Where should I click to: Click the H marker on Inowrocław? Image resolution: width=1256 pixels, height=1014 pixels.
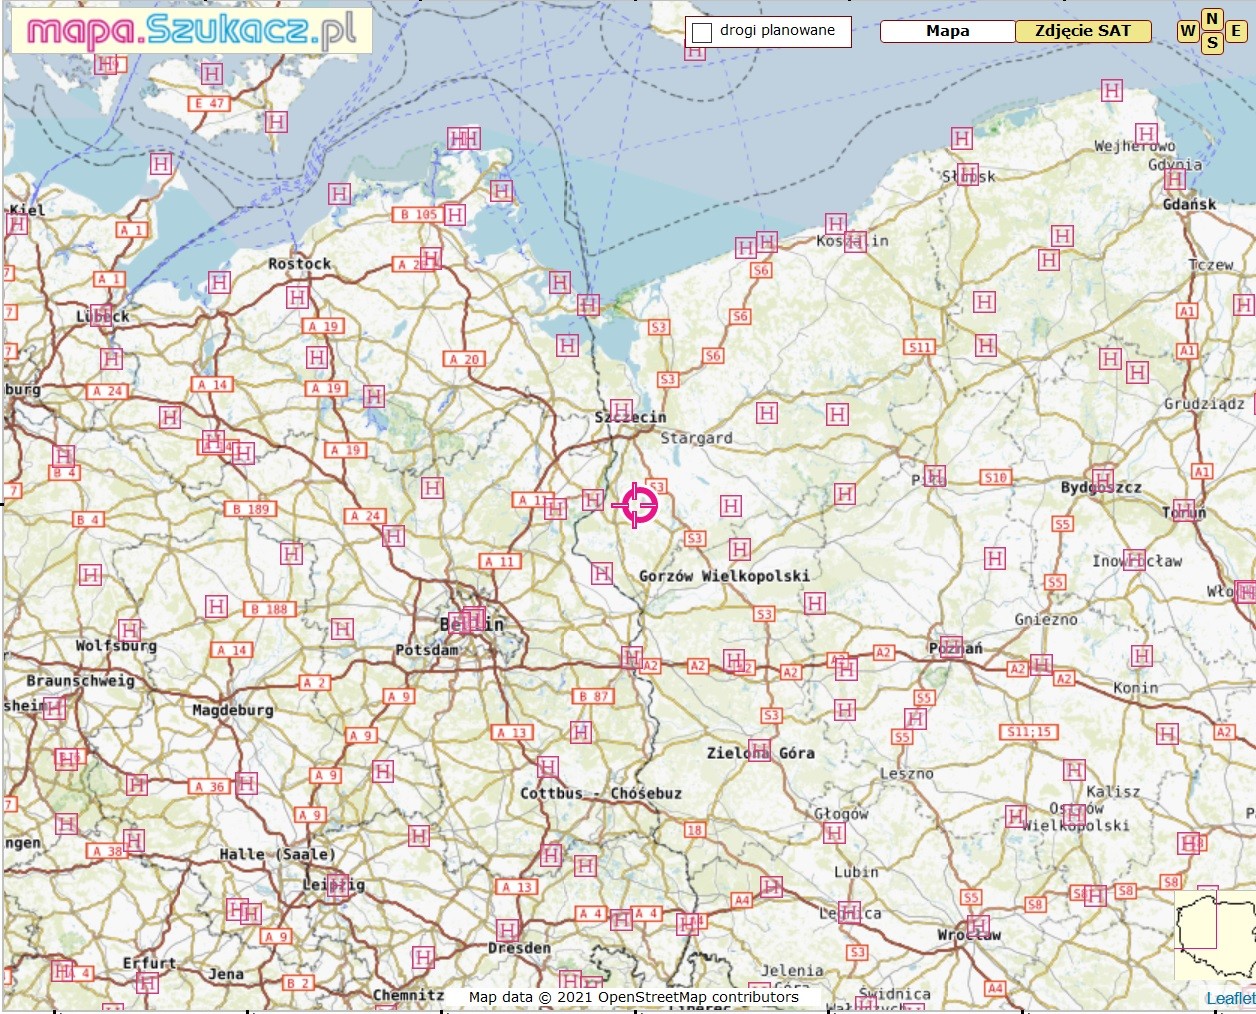pos(1134,560)
